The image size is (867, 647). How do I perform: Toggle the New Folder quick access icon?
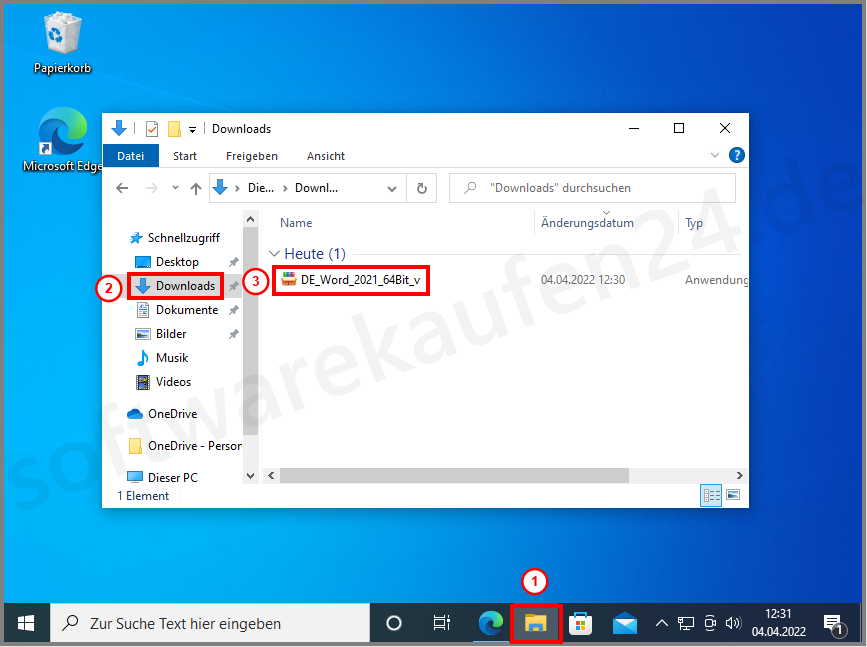[172, 128]
